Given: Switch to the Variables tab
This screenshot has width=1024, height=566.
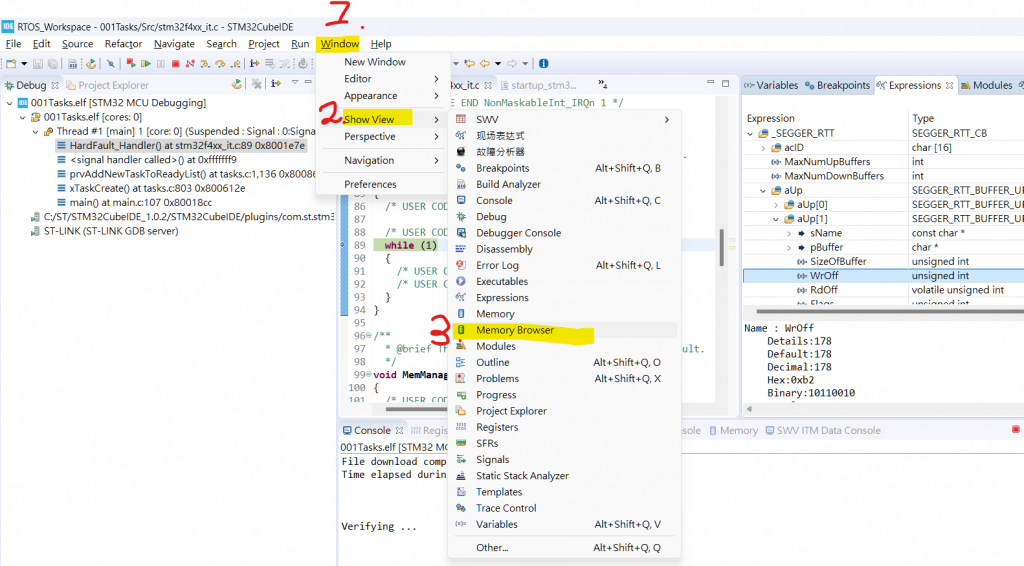Looking at the screenshot, I should (x=771, y=86).
